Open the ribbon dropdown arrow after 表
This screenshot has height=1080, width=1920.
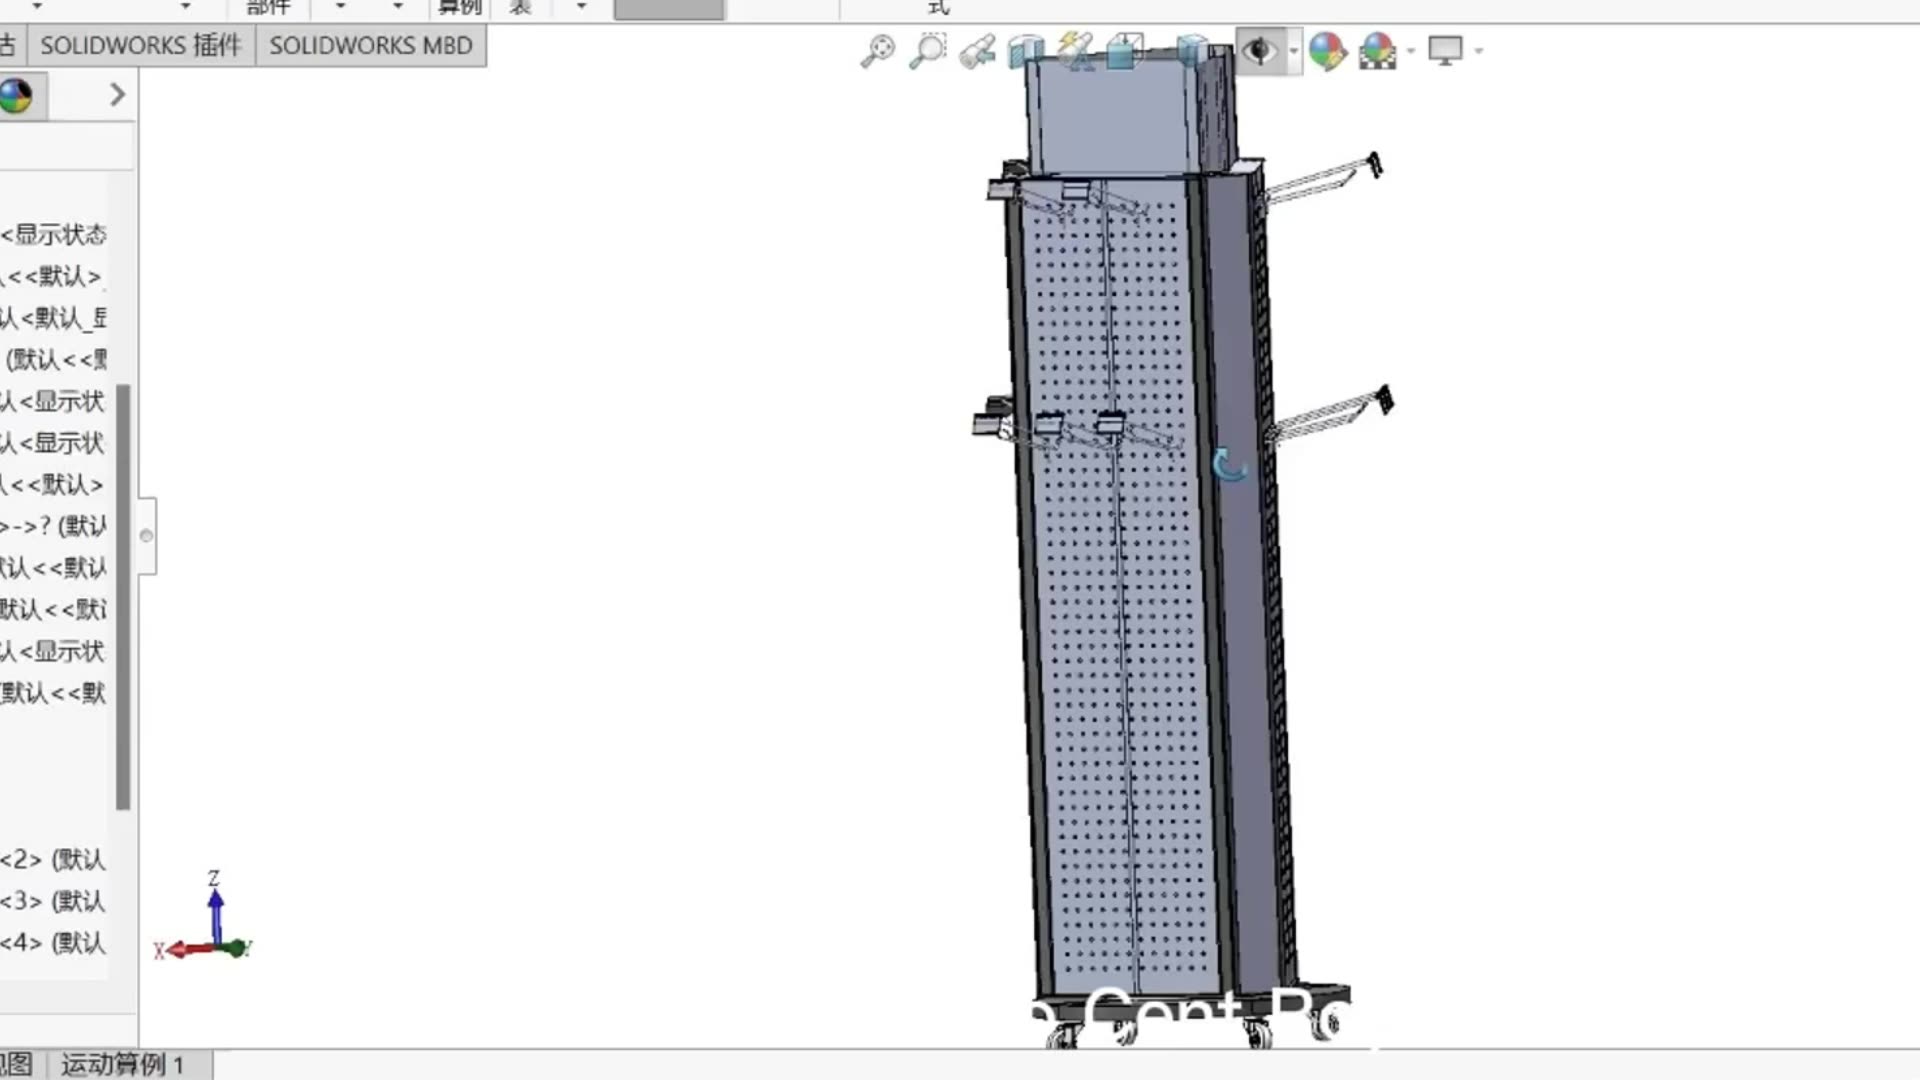point(581,7)
